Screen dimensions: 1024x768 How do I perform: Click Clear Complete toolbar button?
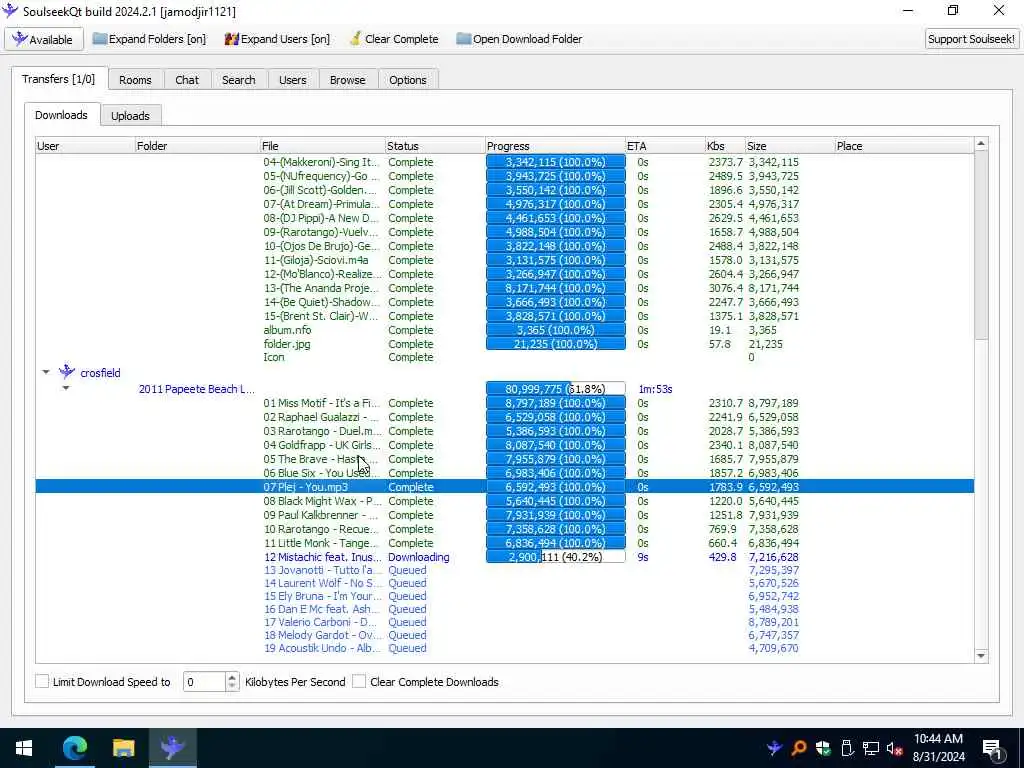[x=394, y=39]
